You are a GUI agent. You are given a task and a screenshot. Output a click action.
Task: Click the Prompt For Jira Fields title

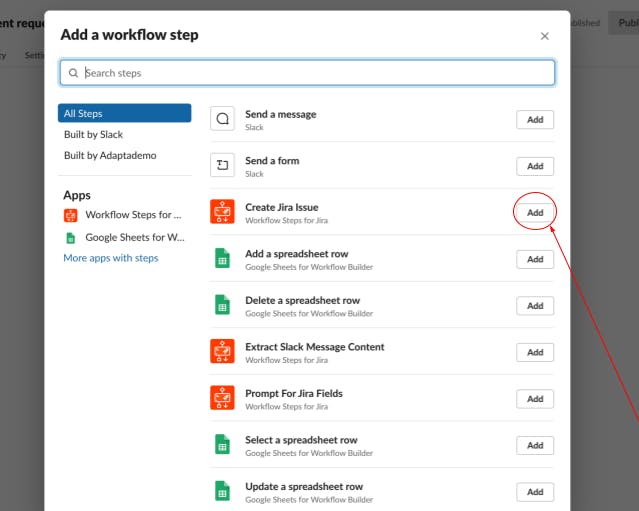point(294,393)
